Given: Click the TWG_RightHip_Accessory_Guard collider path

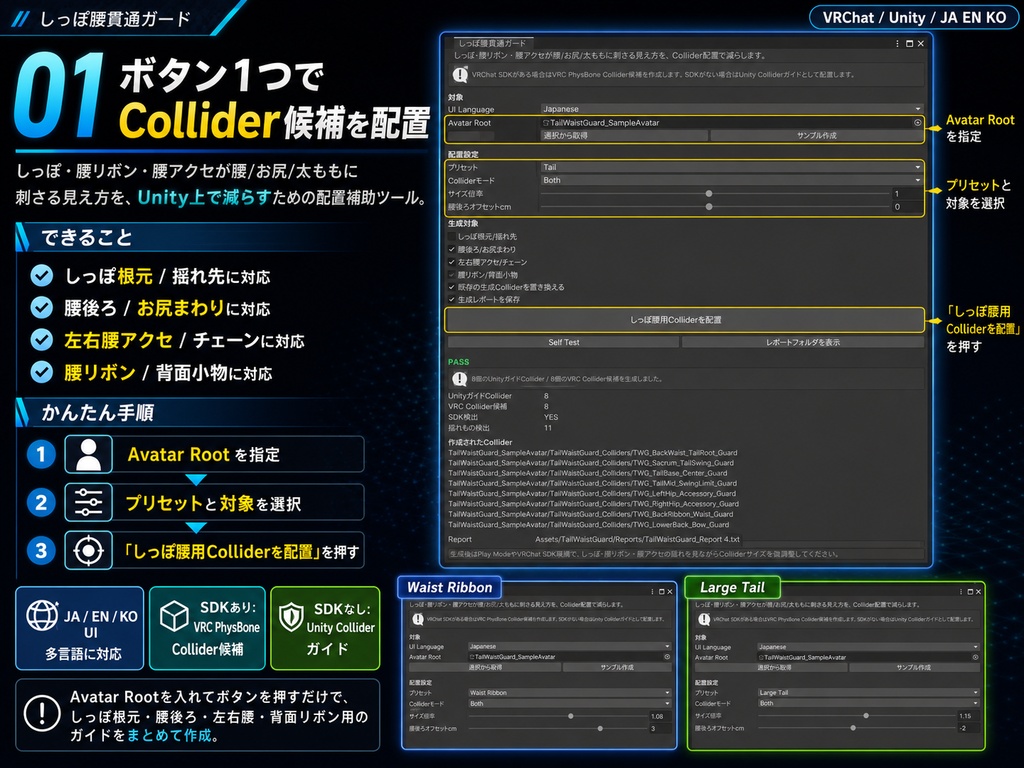Looking at the screenshot, I should coord(594,504).
